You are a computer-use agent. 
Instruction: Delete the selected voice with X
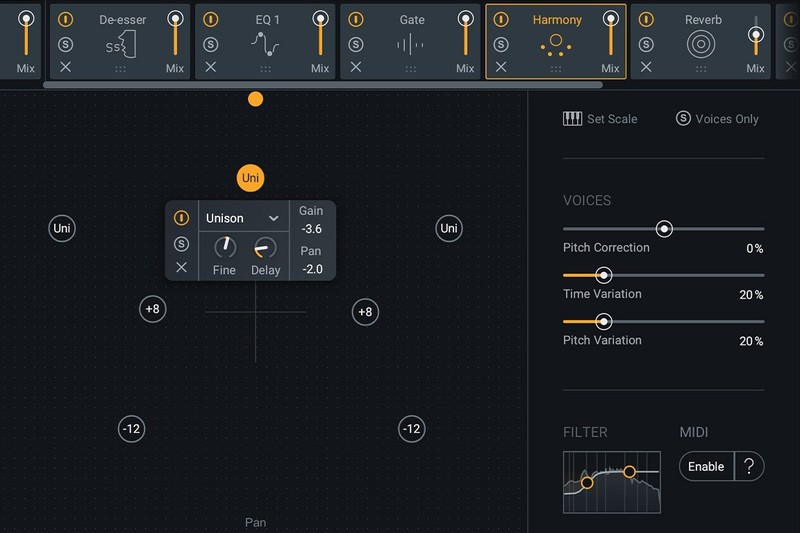[181, 267]
